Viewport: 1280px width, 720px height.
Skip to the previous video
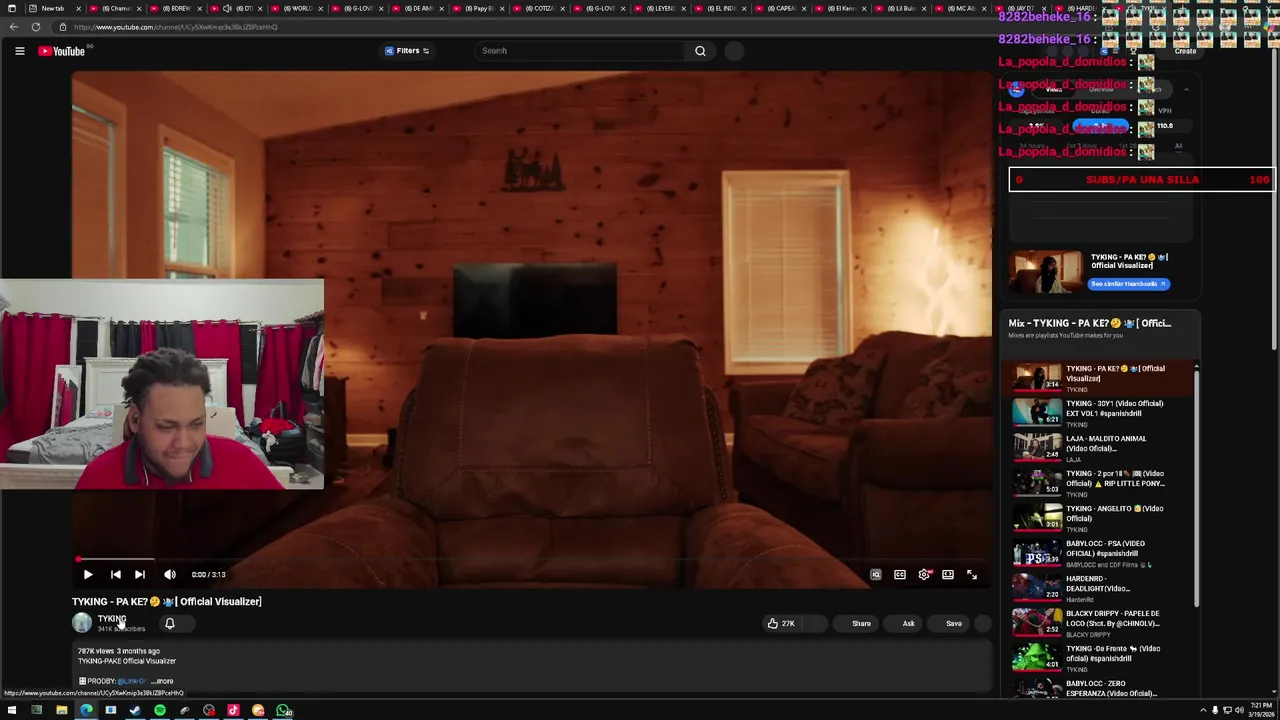pyautogui.click(x=115, y=575)
